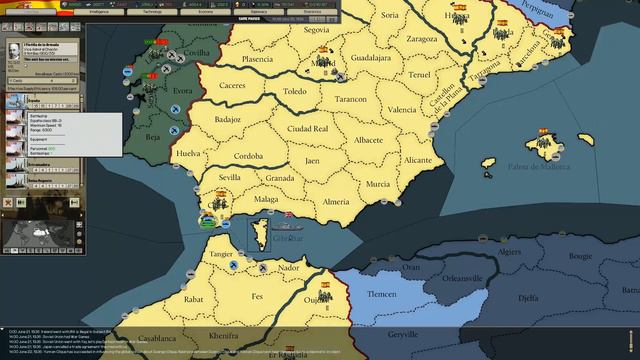Click the port icon off Valencia coast

(435, 126)
